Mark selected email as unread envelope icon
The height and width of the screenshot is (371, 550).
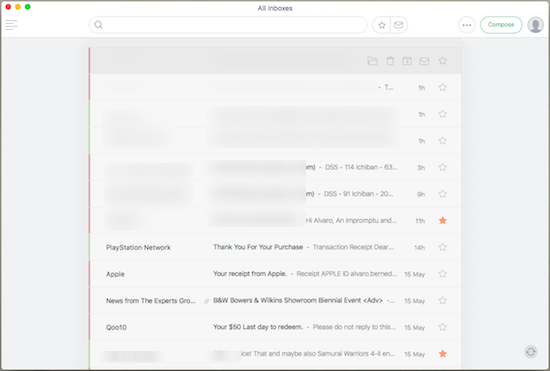tap(424, 61)
